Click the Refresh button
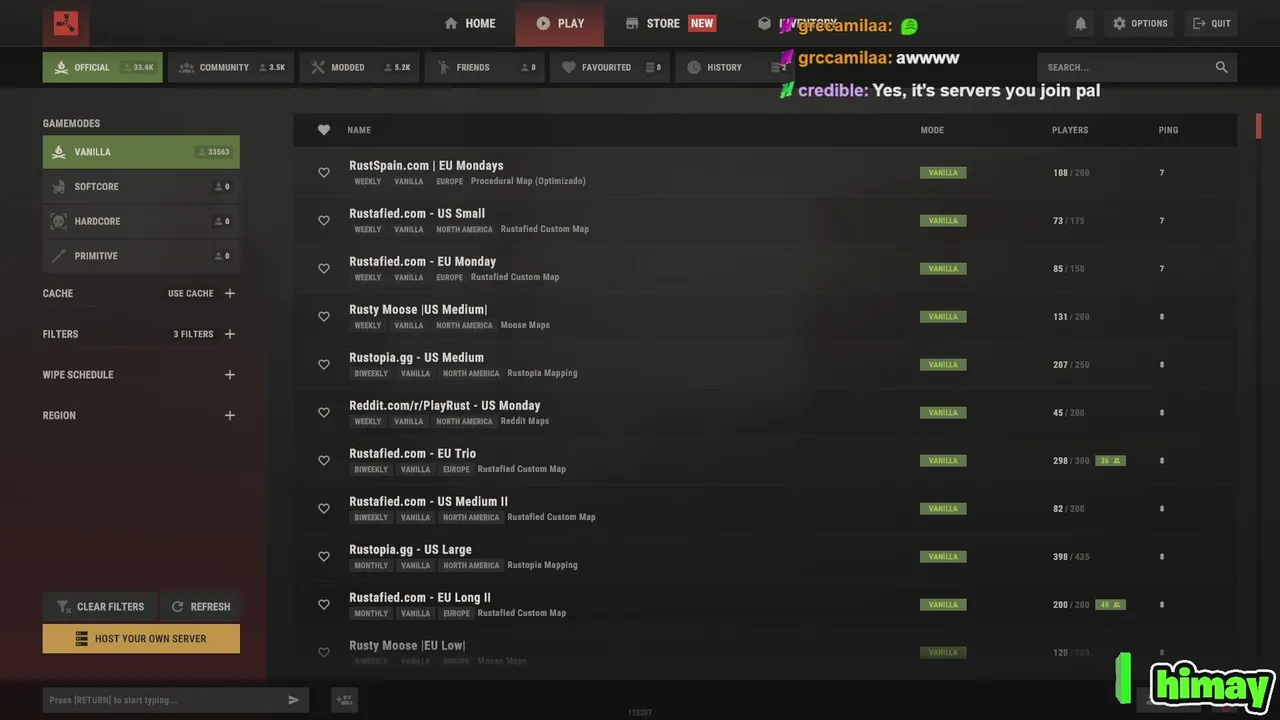The width and height of the screenshot is (1280, 720). point(200,606)
